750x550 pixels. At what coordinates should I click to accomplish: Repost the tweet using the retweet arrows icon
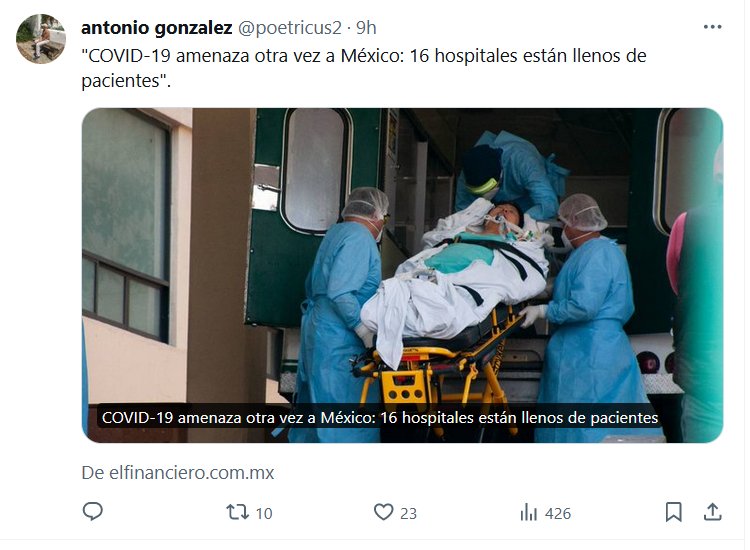point(238,512)
